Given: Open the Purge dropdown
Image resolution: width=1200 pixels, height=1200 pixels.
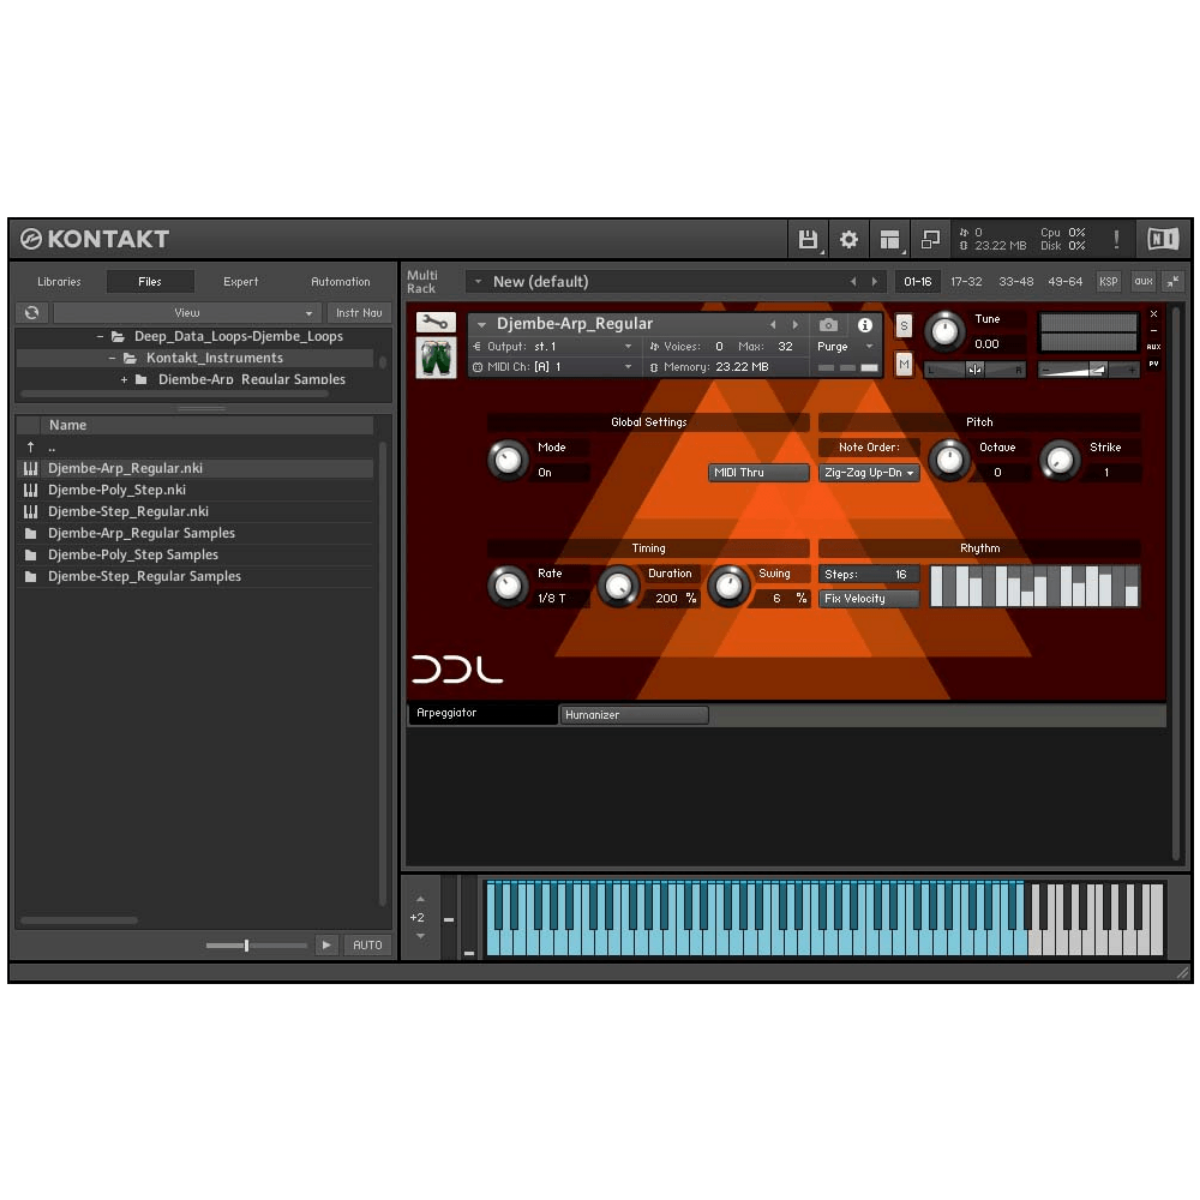Looking at the screenshot, I should [845, 347].
